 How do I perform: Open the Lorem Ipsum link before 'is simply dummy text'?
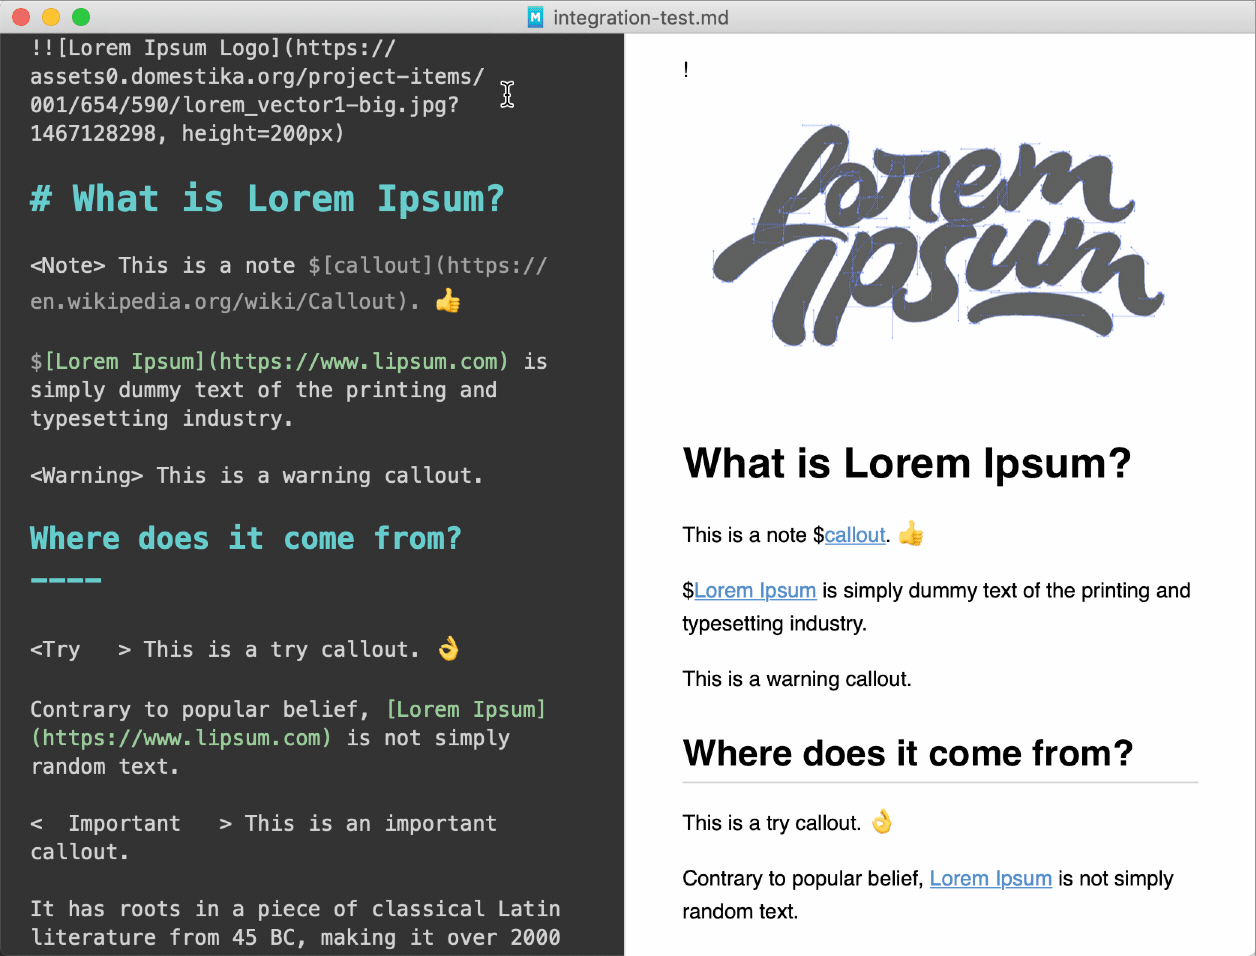tap(755, 590)
